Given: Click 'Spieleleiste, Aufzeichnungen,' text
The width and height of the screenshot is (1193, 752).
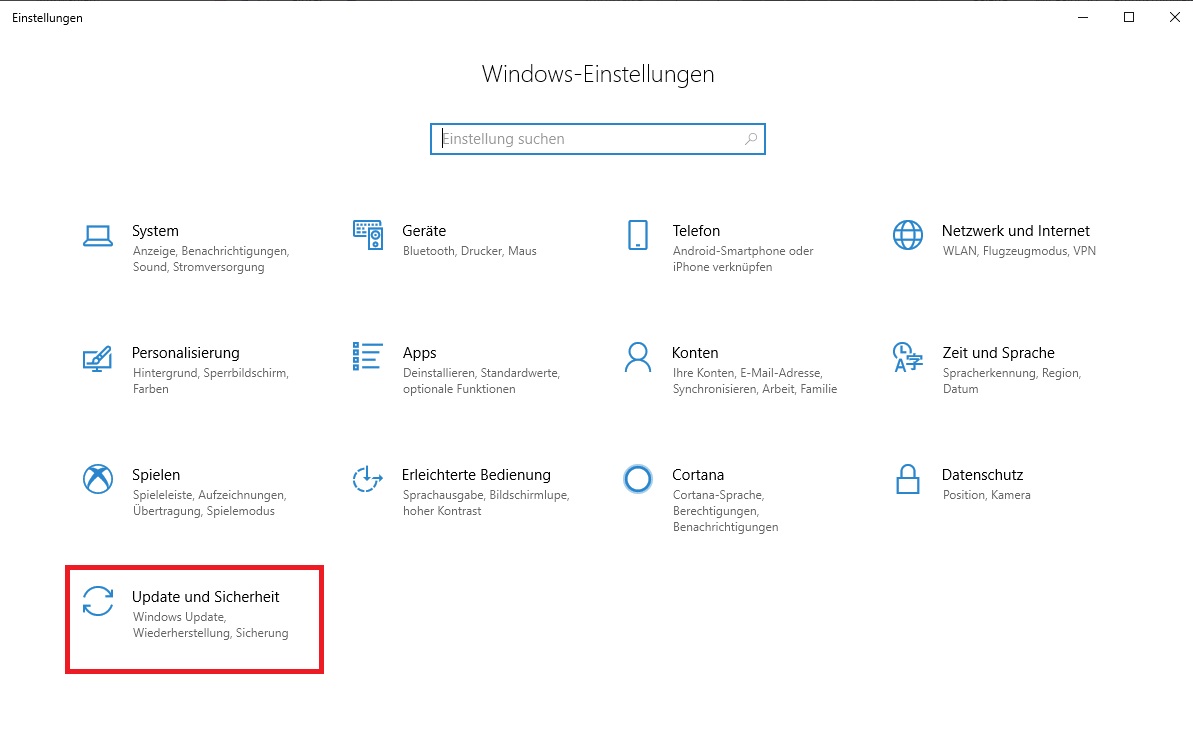Looking at the screenshot, I should (x=209, y=495).
